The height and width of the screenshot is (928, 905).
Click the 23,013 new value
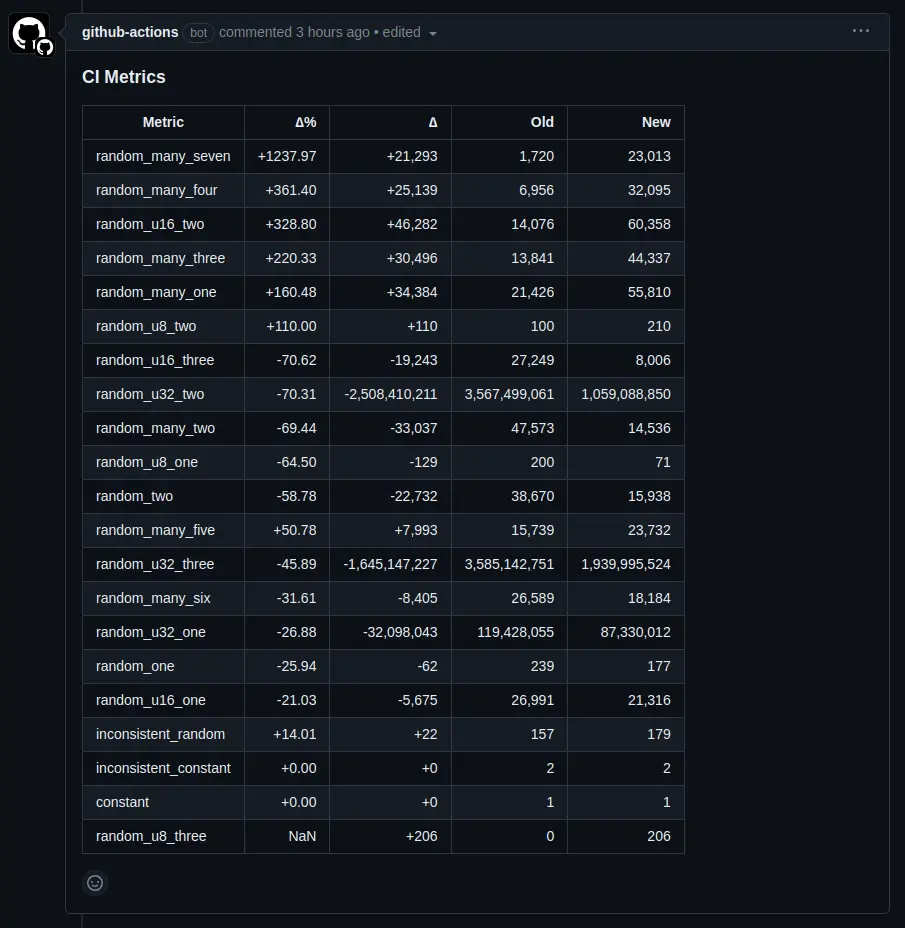pos(649,156)
